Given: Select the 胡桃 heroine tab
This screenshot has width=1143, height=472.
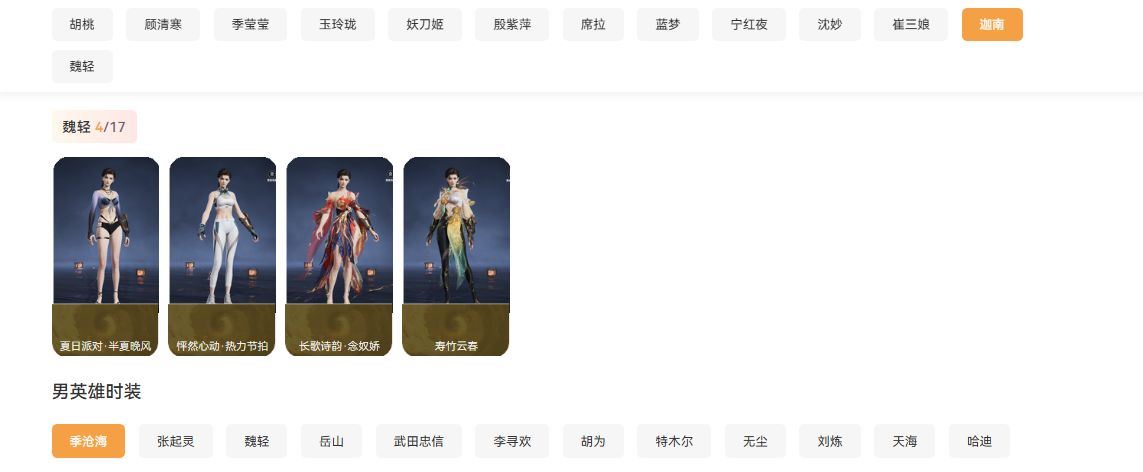Looking at the screenshot, I should coord(82,24).
